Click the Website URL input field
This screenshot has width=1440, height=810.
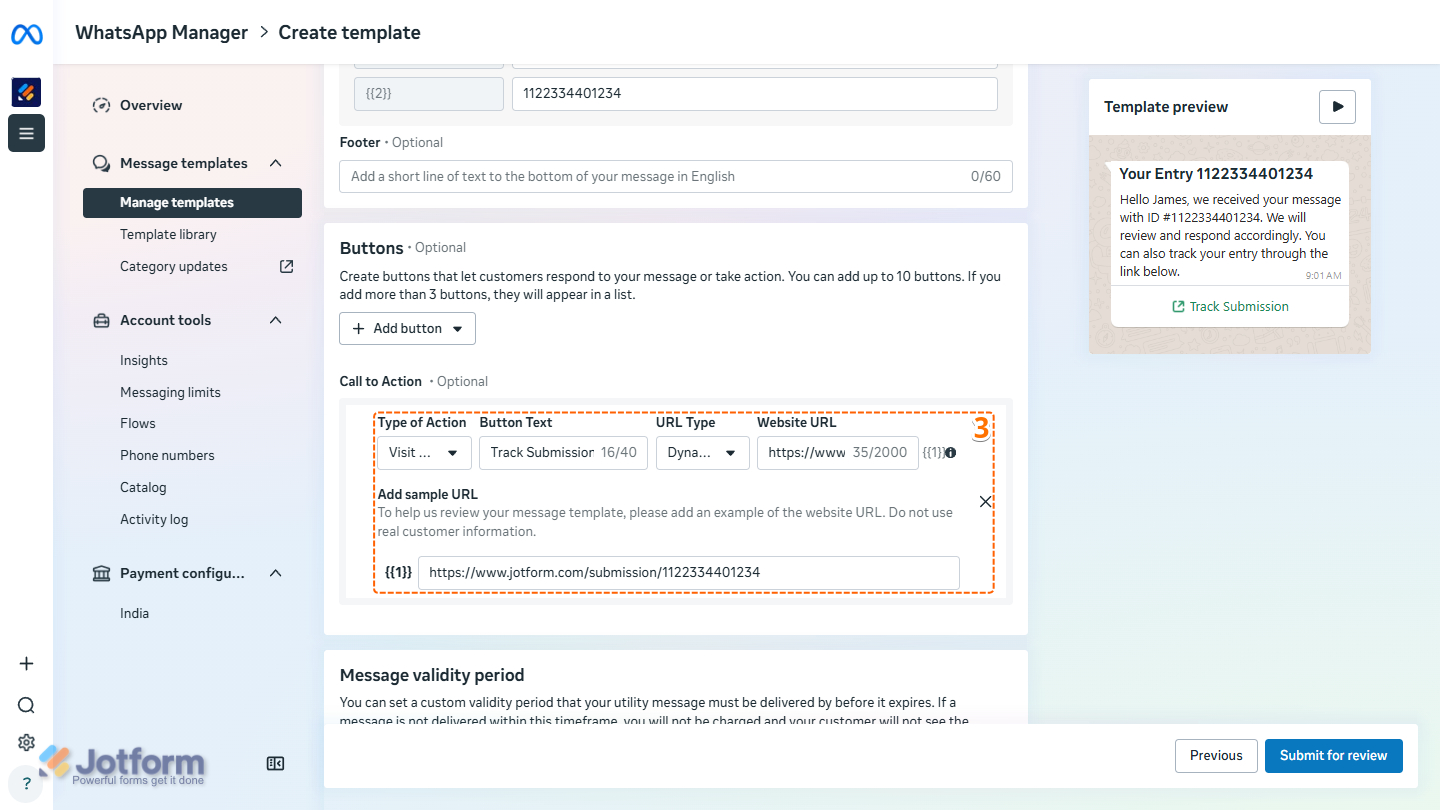pyautogui.click(x=838, y=452)
